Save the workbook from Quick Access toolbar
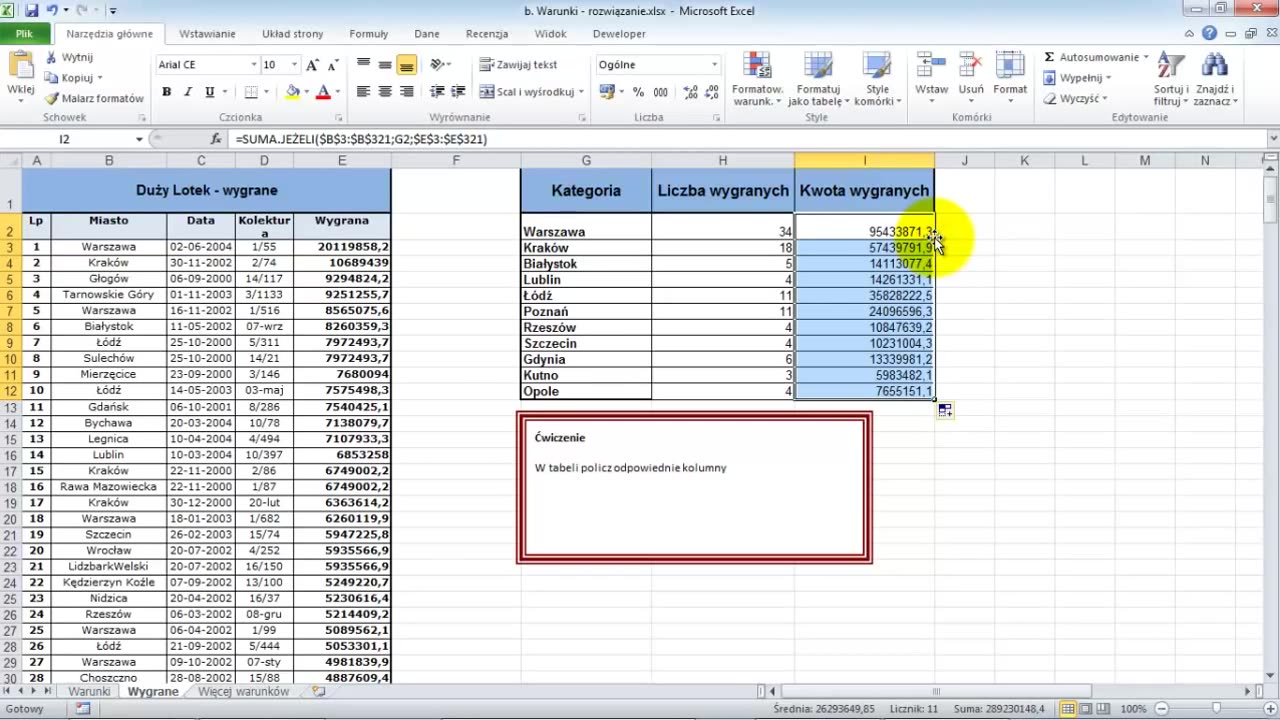Image resolution: width=1280 pixels, height=720 pixels. [x=31, y=11]
